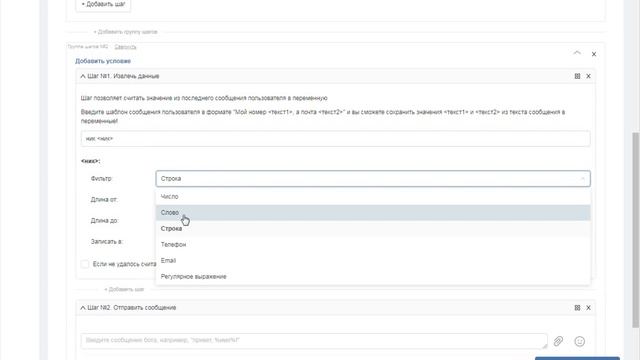Choose Регулярное выражение in the filter list
640x360 pixels.
coord(373,276)
